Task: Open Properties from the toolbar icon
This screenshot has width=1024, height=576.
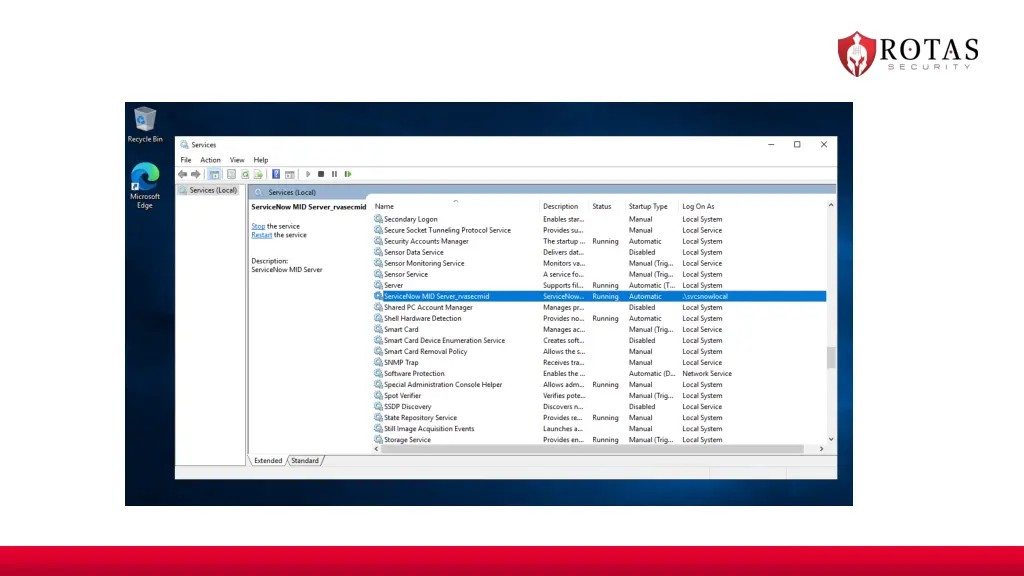Action: click(x=231, y=174)
